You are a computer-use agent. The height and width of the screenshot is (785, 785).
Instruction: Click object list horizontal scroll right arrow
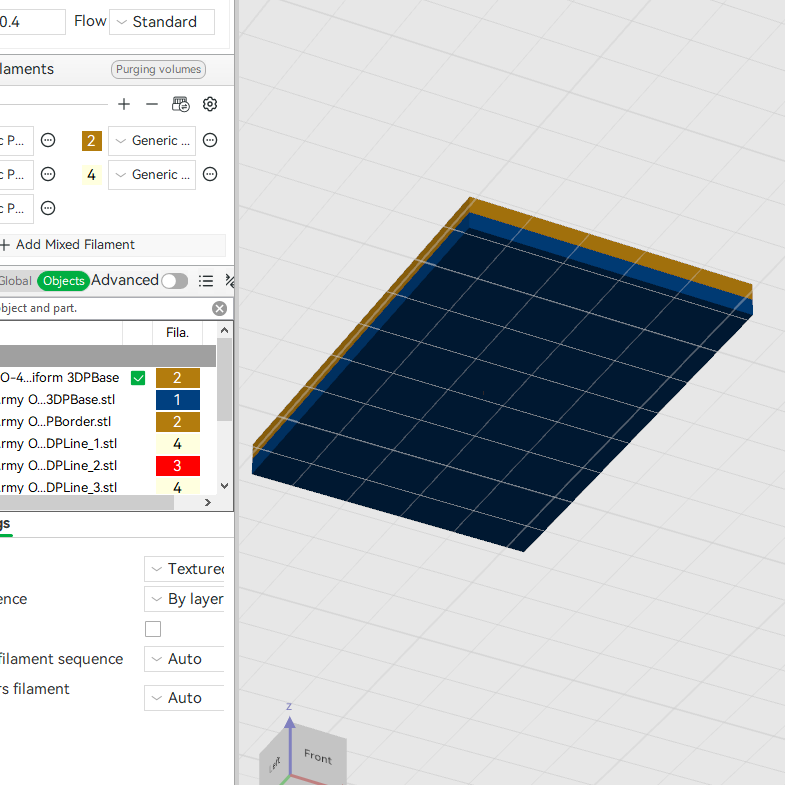pyautogui.click(x=208, y=503)
